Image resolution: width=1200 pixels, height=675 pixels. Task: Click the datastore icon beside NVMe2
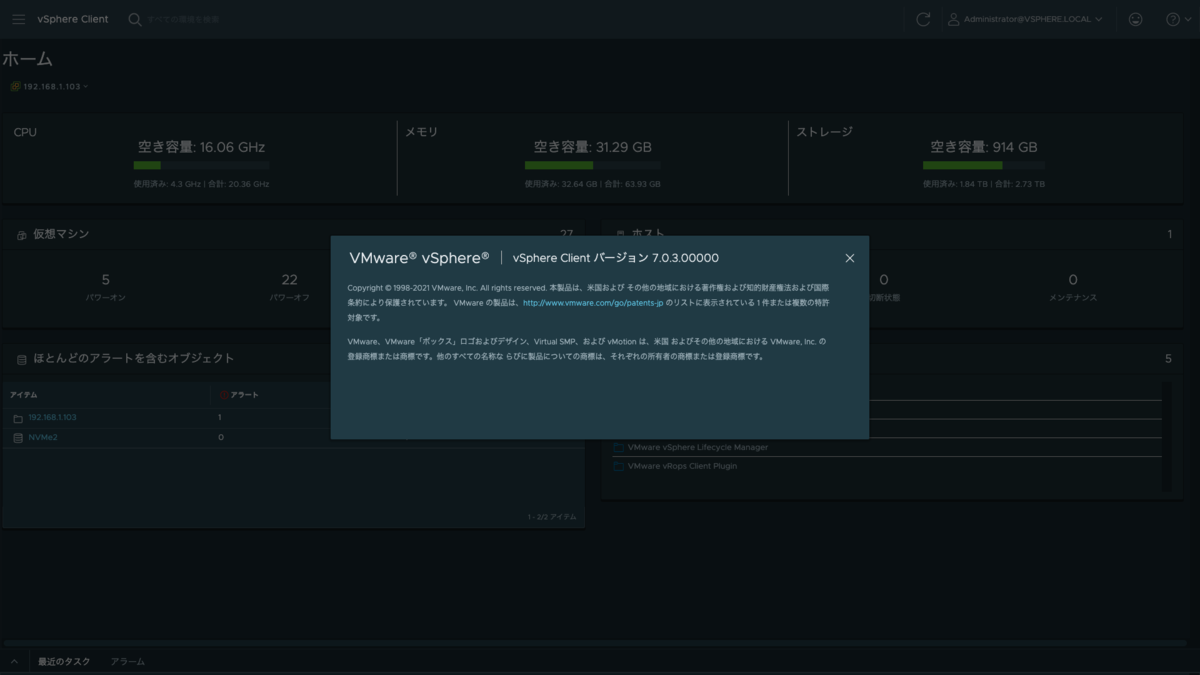[18, 438]
